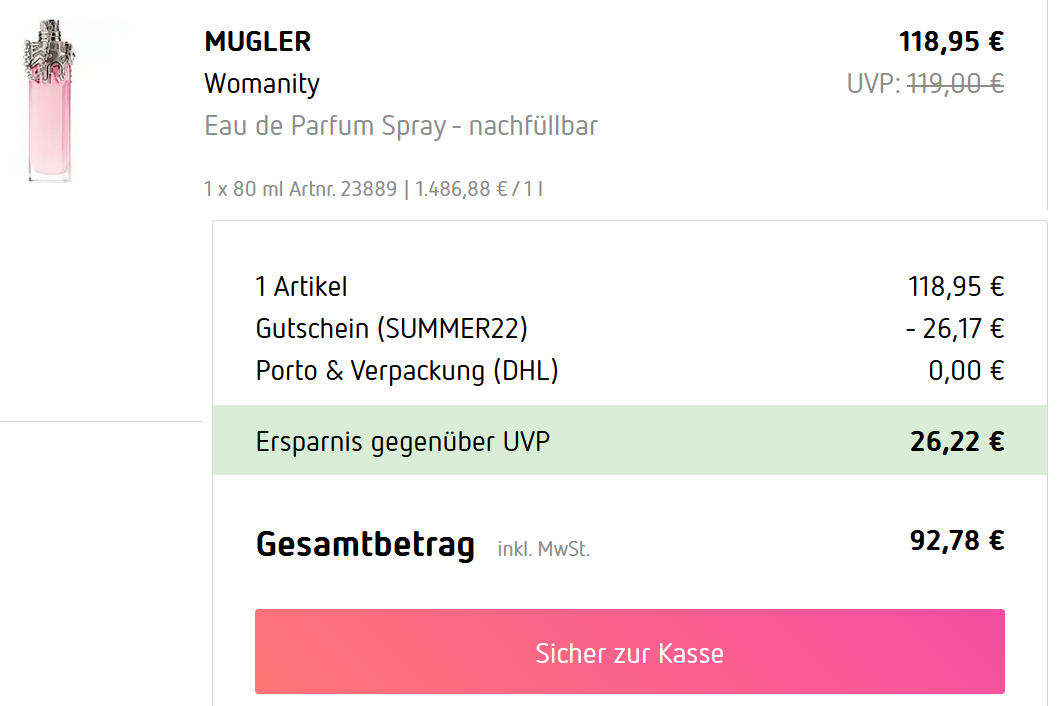Image resolution: width=1057 pixels, height=706 pixels.
Task: Click the Porto & Verpackung (DHL) label
Action: coord(407,371)
